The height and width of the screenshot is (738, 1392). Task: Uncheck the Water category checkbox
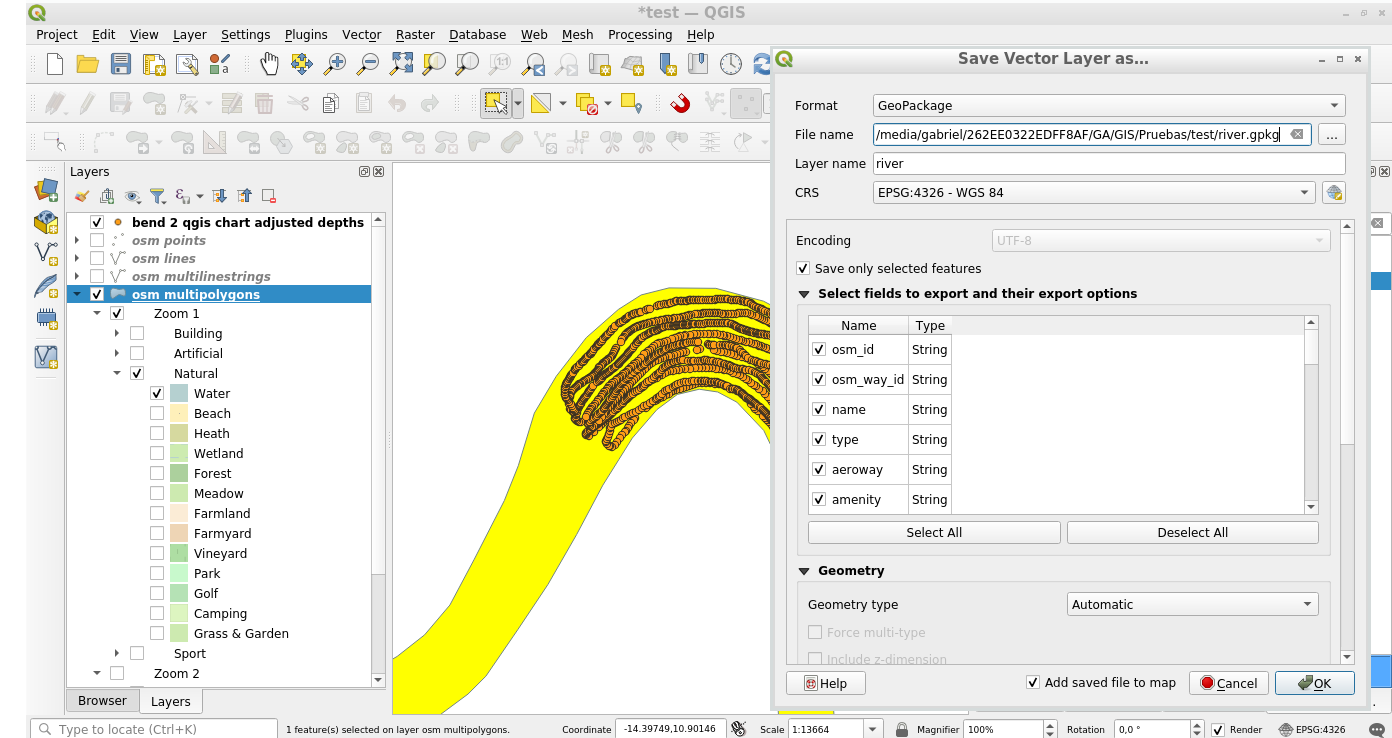click(x=157, y=393)
